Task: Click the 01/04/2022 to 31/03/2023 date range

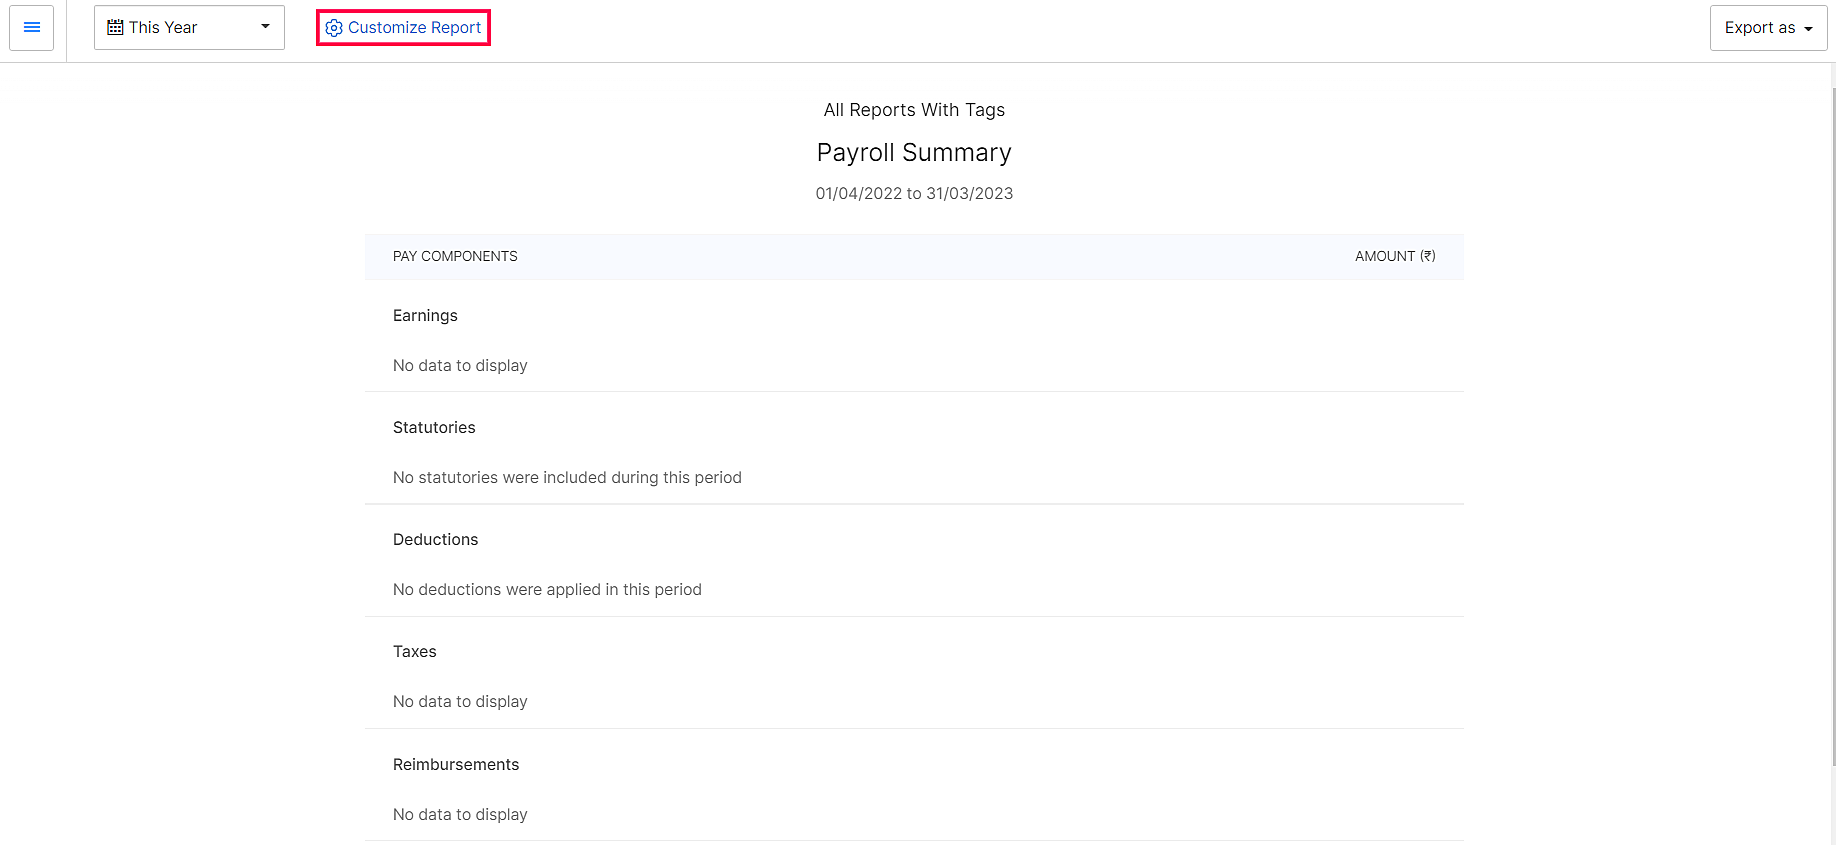Action: click(x=914, y=194)
